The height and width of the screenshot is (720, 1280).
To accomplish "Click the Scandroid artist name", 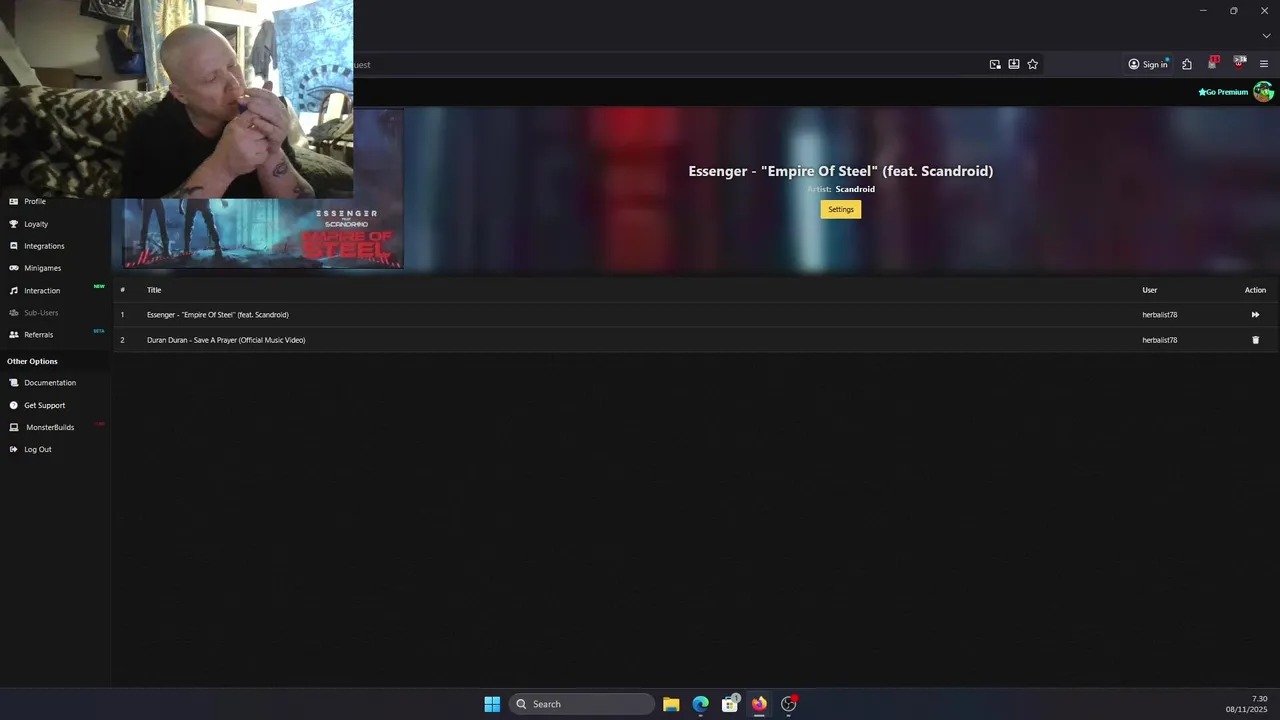I will [855, 189].
